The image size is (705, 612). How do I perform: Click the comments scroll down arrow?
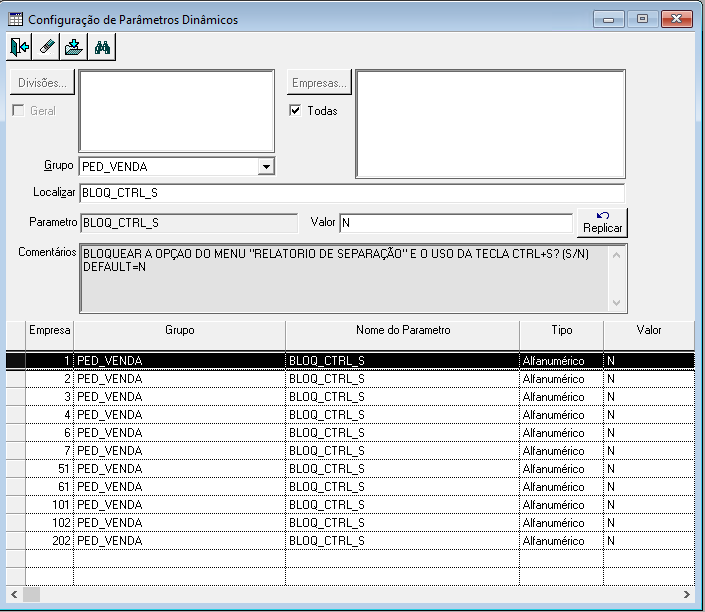coord(616,303)
